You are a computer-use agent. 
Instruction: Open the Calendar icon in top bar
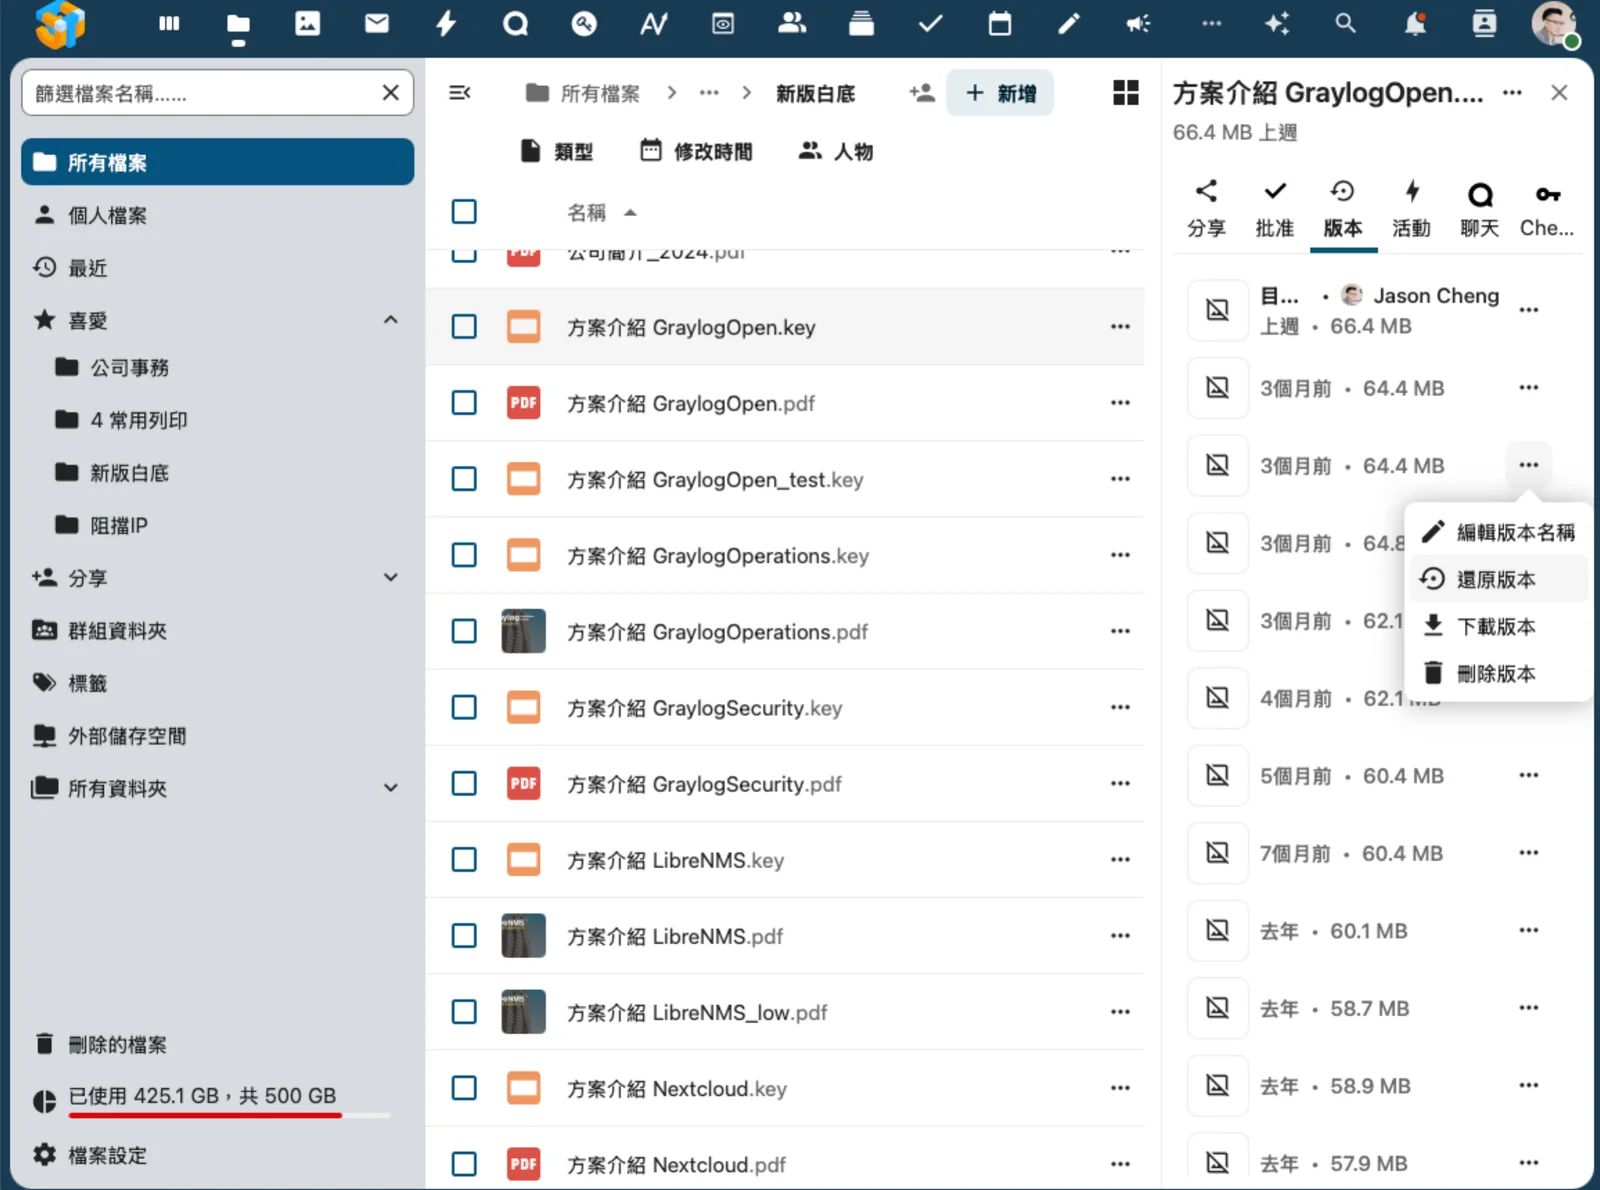[1000, 24]
